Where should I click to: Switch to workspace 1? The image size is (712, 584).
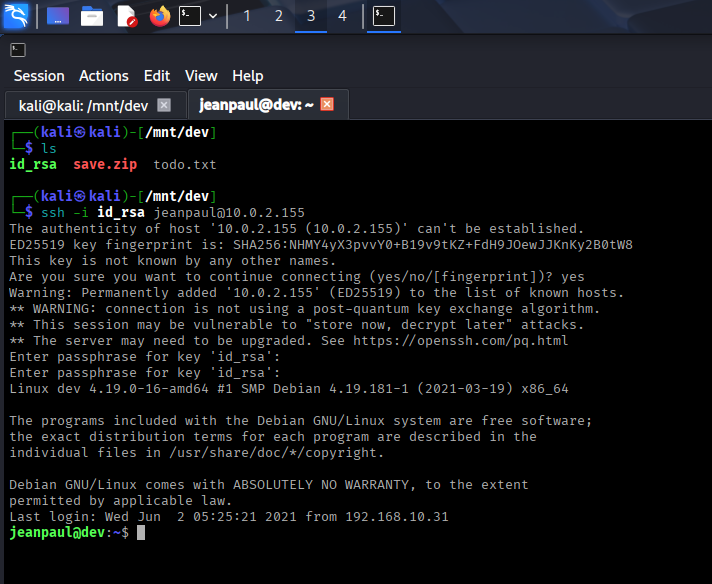pyautogui.click(x=247, y=16)
